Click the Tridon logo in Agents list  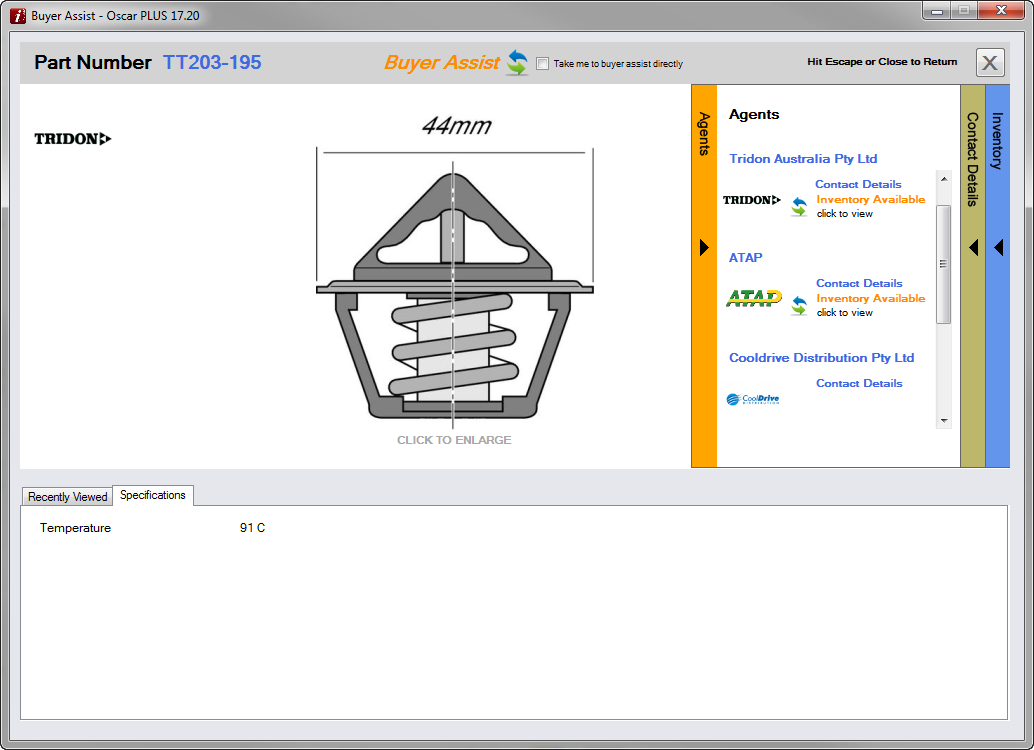752,200
